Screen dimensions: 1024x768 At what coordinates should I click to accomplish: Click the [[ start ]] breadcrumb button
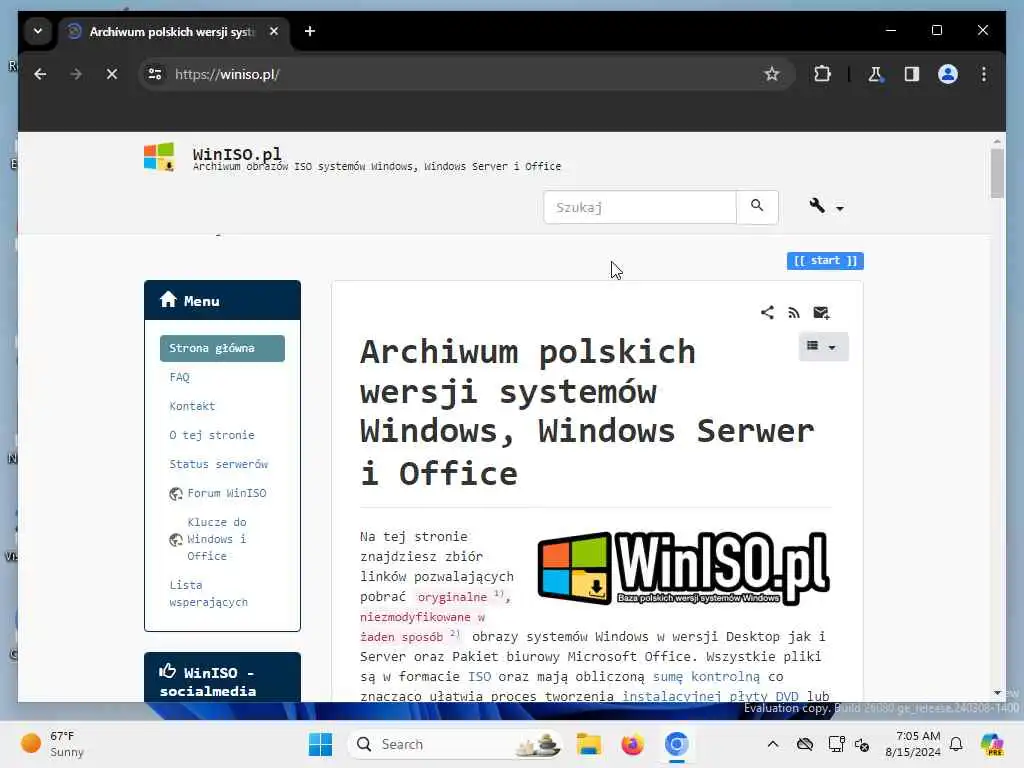point(825,261)
